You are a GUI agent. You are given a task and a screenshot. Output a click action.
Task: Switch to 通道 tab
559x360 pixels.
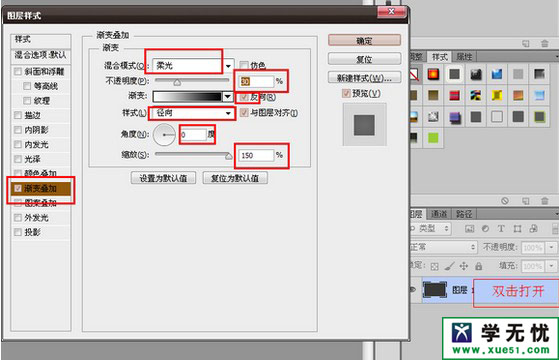tap(439, 214)
